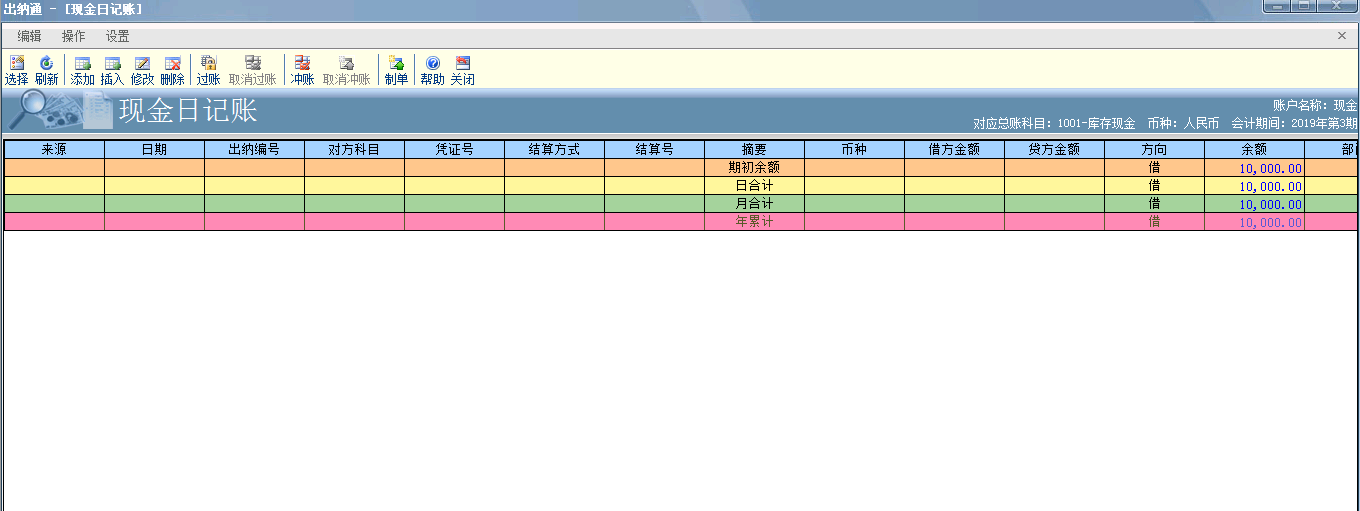This screenshot has height=511, width=1360.
Task: Close the inner document with X button
Action: [1342, 36]
